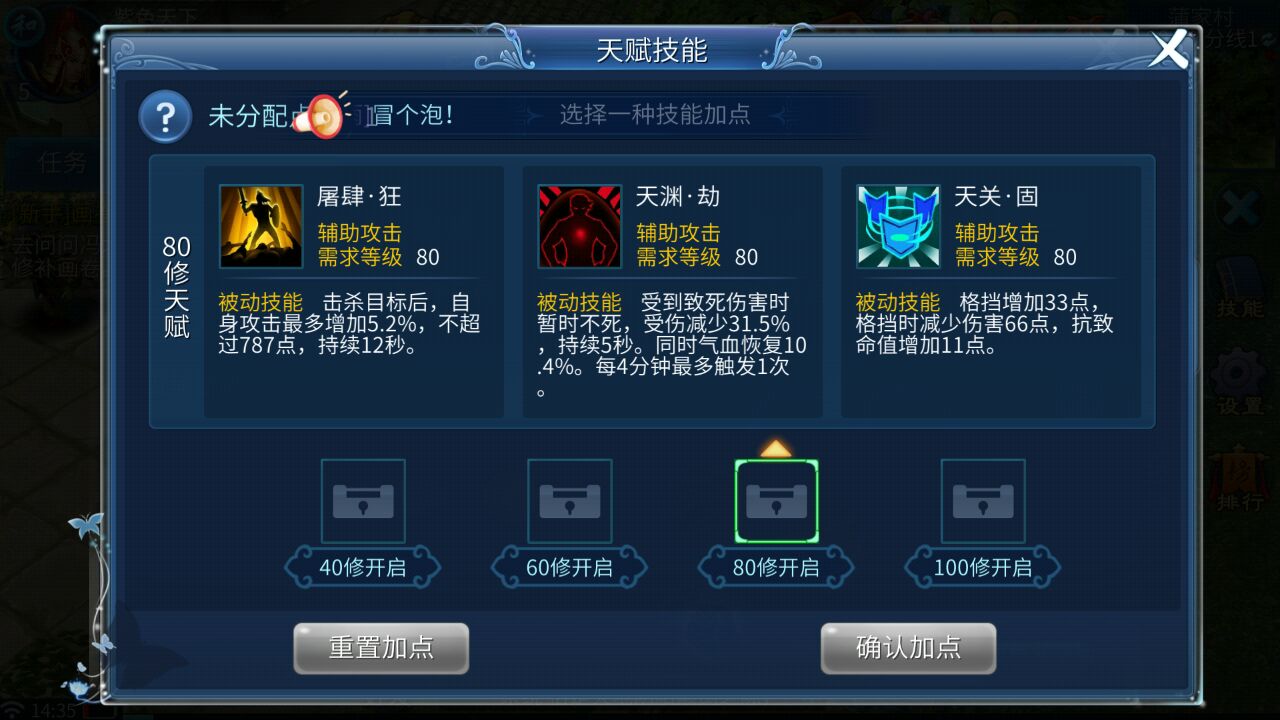Select the locked 40修 talent slot

[x=363, y=501]
